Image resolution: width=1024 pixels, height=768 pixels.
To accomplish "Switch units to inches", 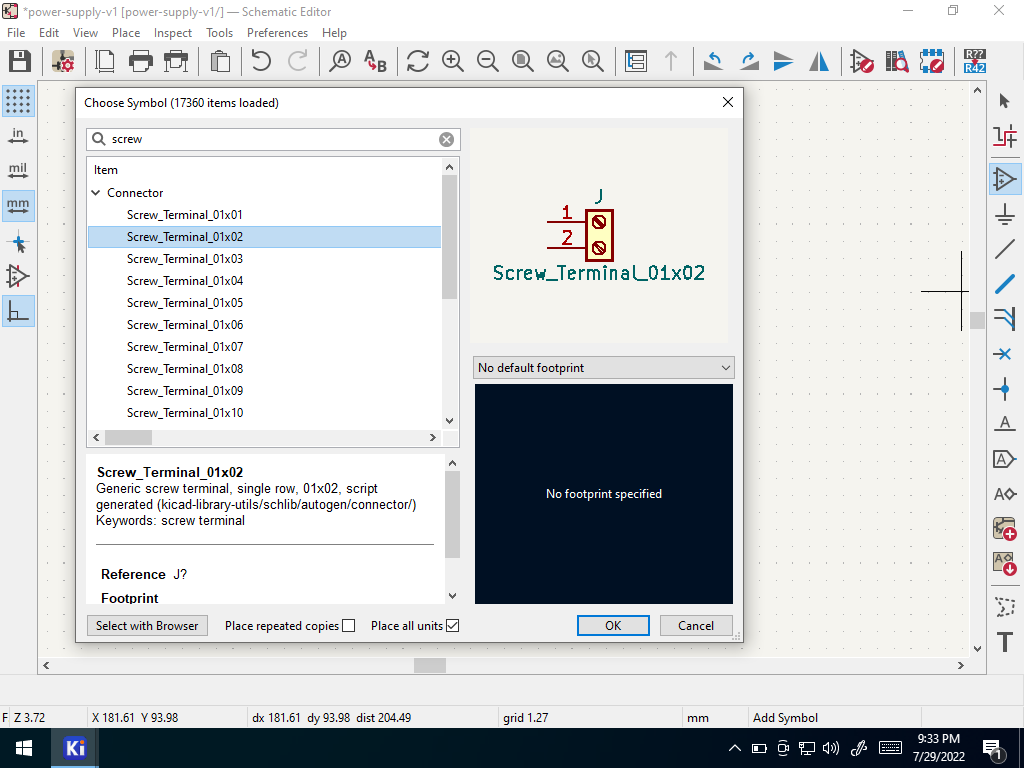I will click(18, 136).
